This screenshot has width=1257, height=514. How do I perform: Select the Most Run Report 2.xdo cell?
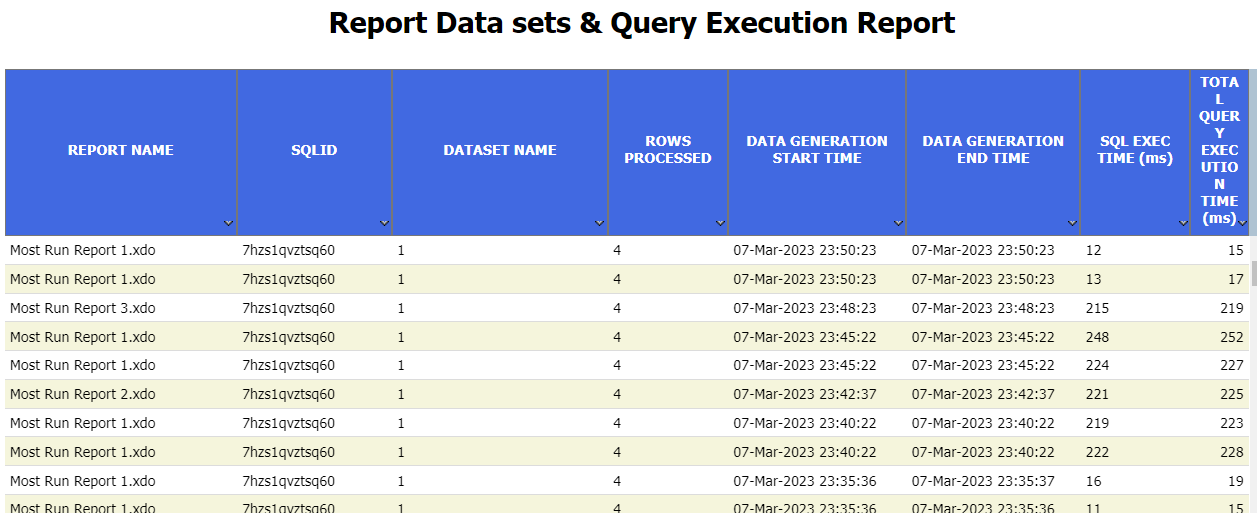pos(83,394)
